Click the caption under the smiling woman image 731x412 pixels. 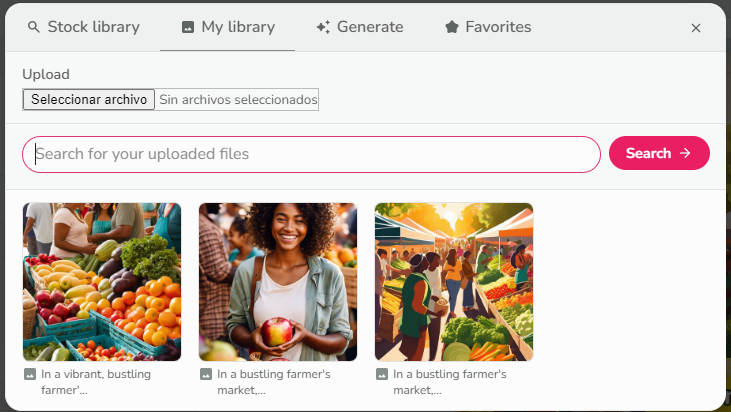[265, 382]
